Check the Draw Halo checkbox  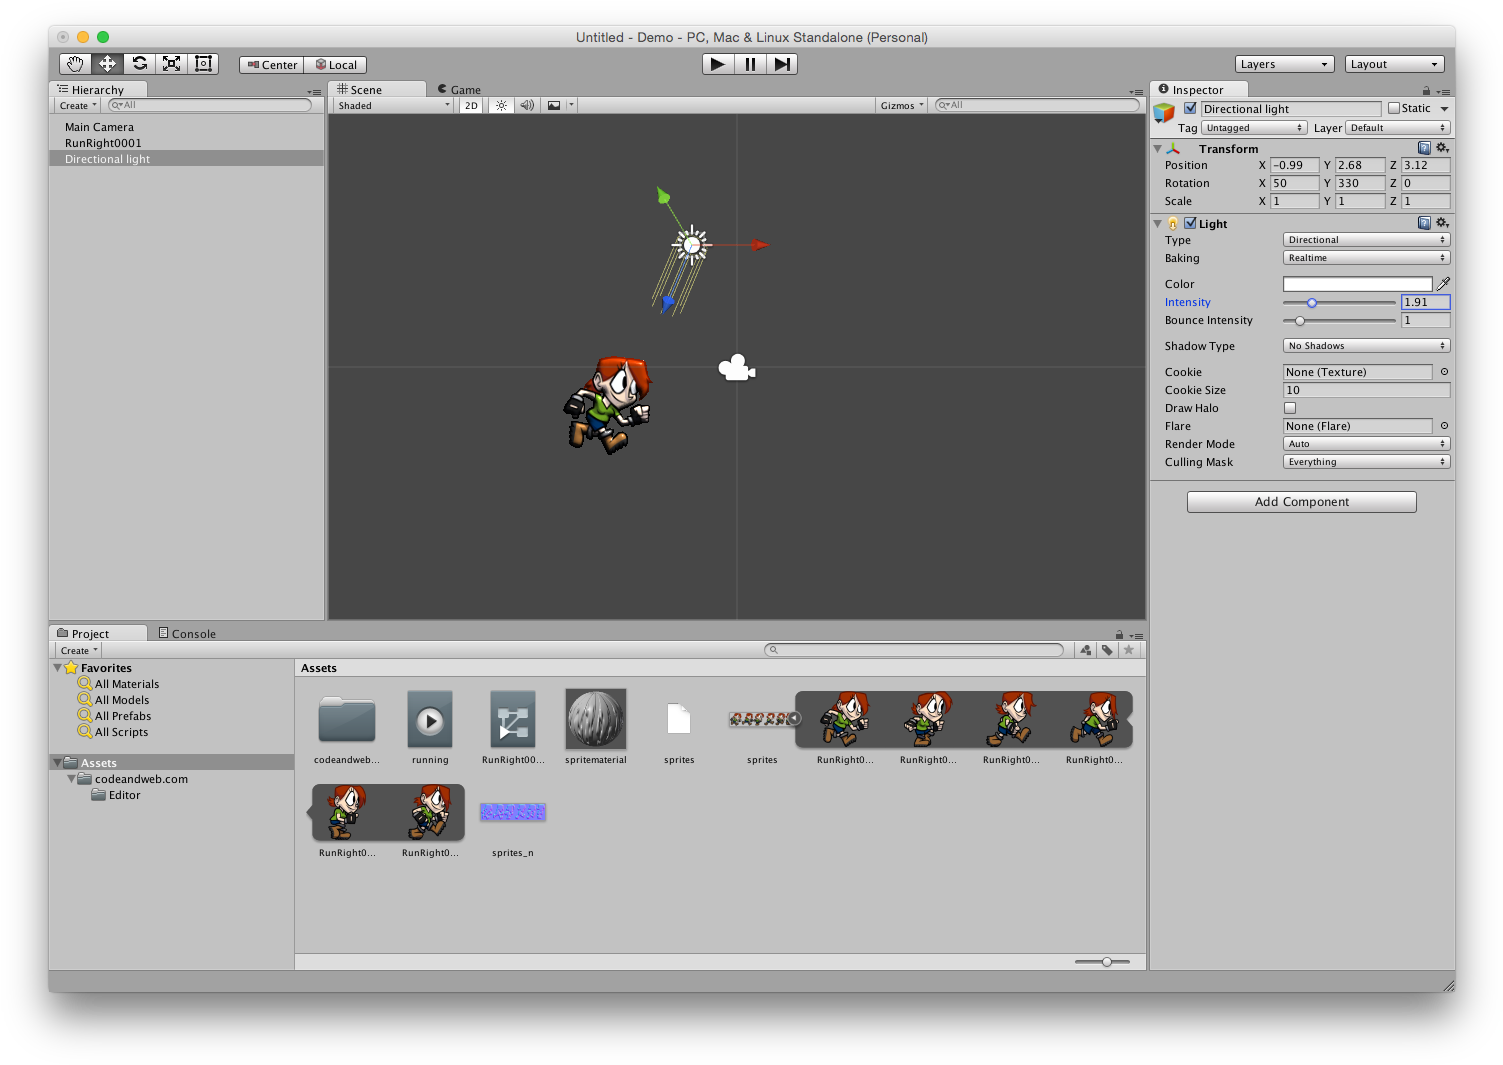tap(1290, 408)
